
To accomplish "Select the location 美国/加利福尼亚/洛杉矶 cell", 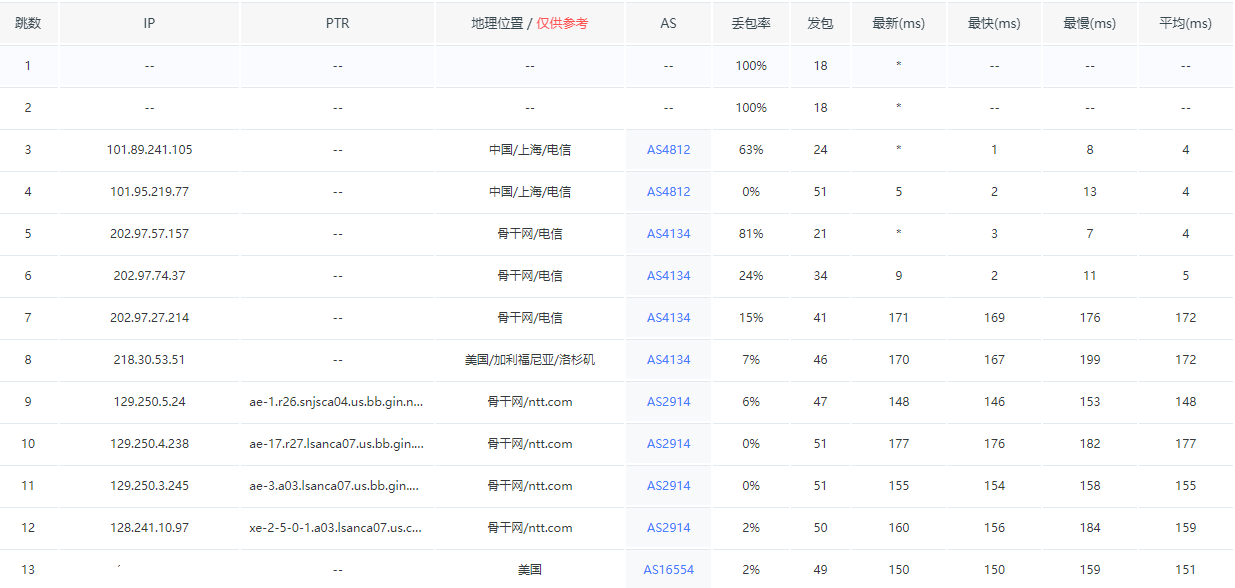I will click(529, 360).
